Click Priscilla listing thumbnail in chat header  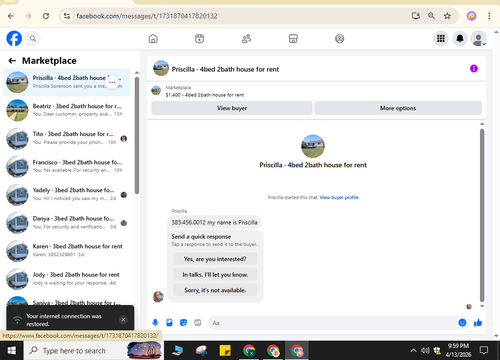161,68
